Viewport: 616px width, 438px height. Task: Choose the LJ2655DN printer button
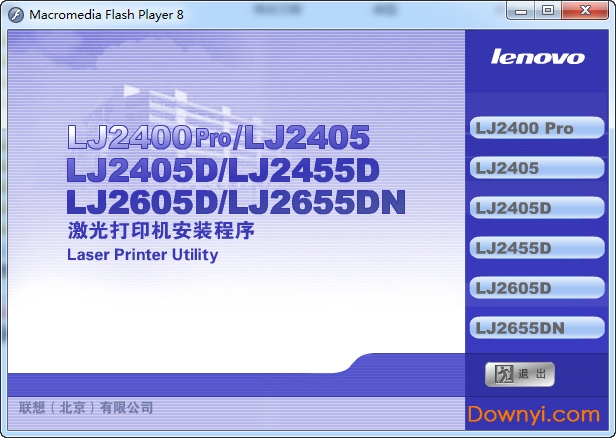537,328
